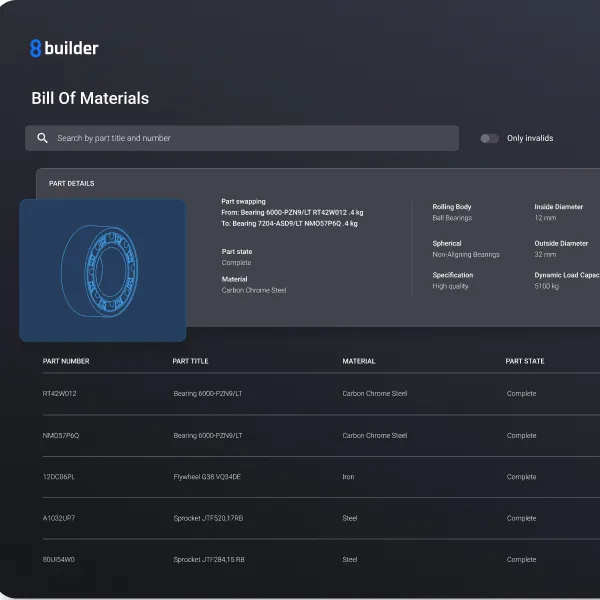Click the '32 mm' outside diameter value
The height and width of the screenshot is (600, 600).
click(x=545, y=254)
